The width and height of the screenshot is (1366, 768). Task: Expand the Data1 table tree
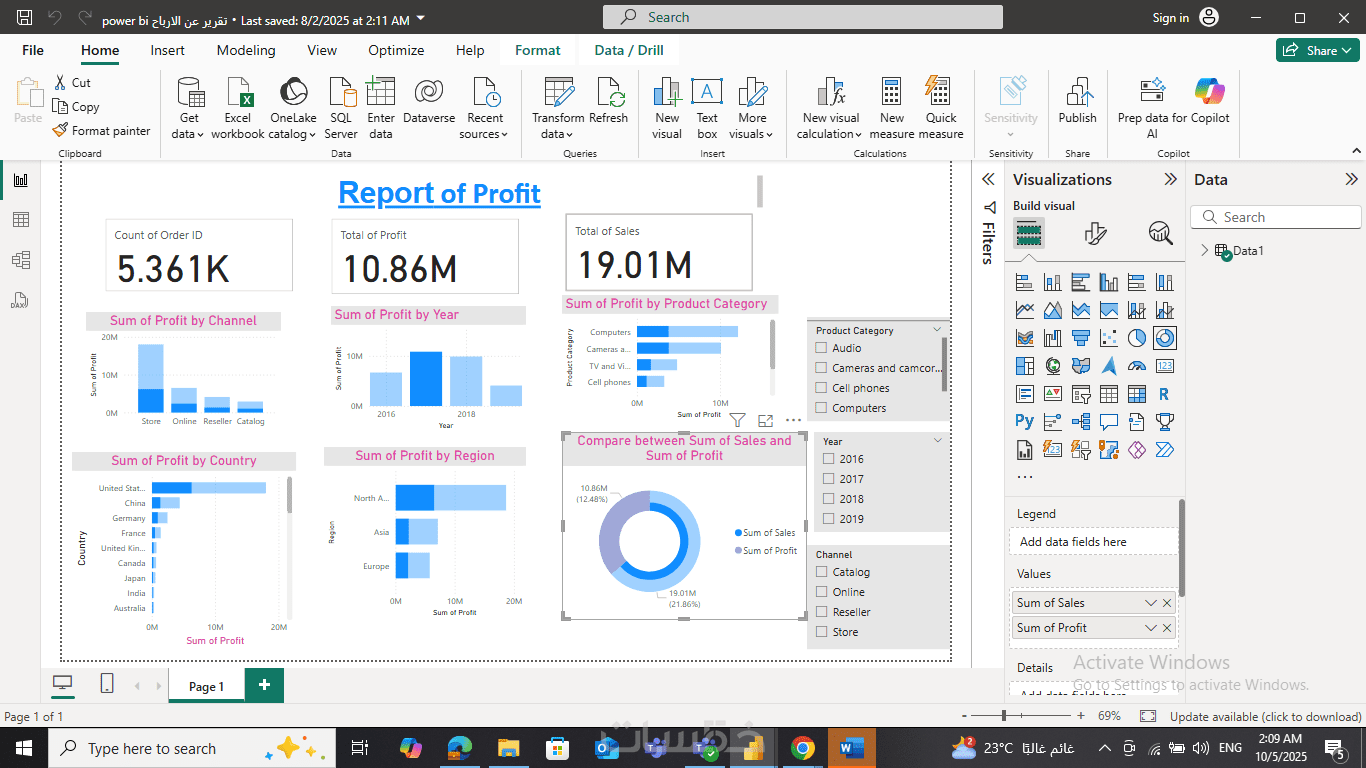coord(1204,251)
